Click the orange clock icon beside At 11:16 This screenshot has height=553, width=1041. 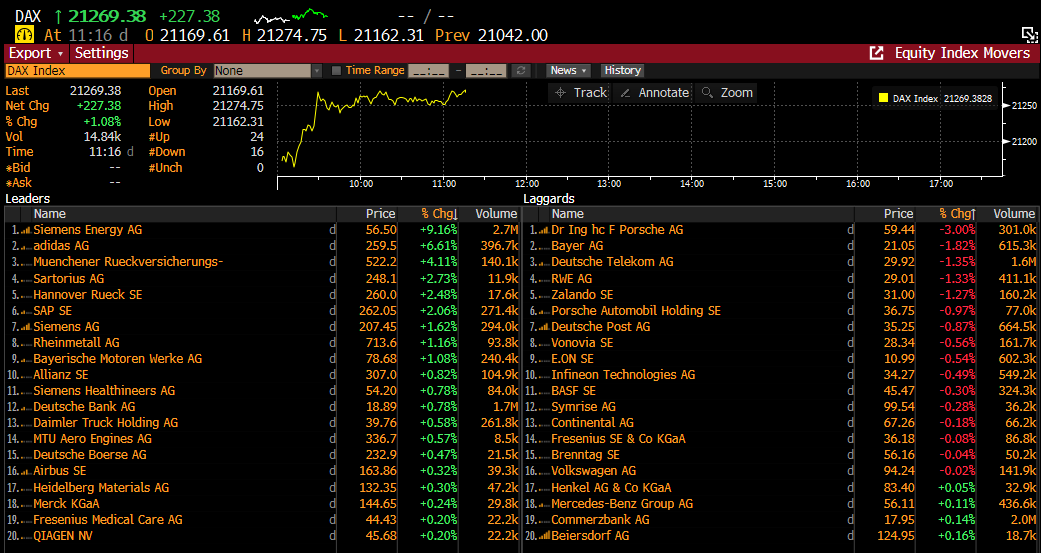click(24, 35)
